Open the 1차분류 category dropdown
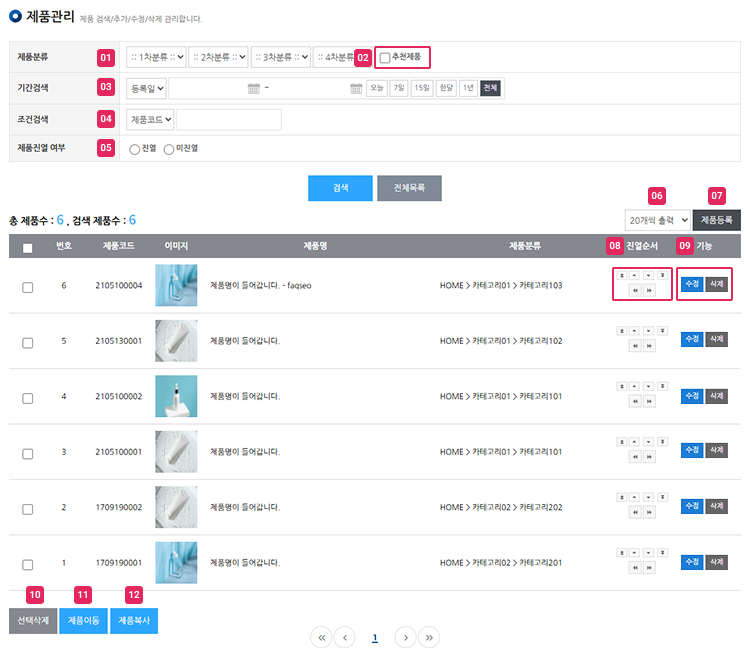Screen dimensions: 750x658 (156, 57)
